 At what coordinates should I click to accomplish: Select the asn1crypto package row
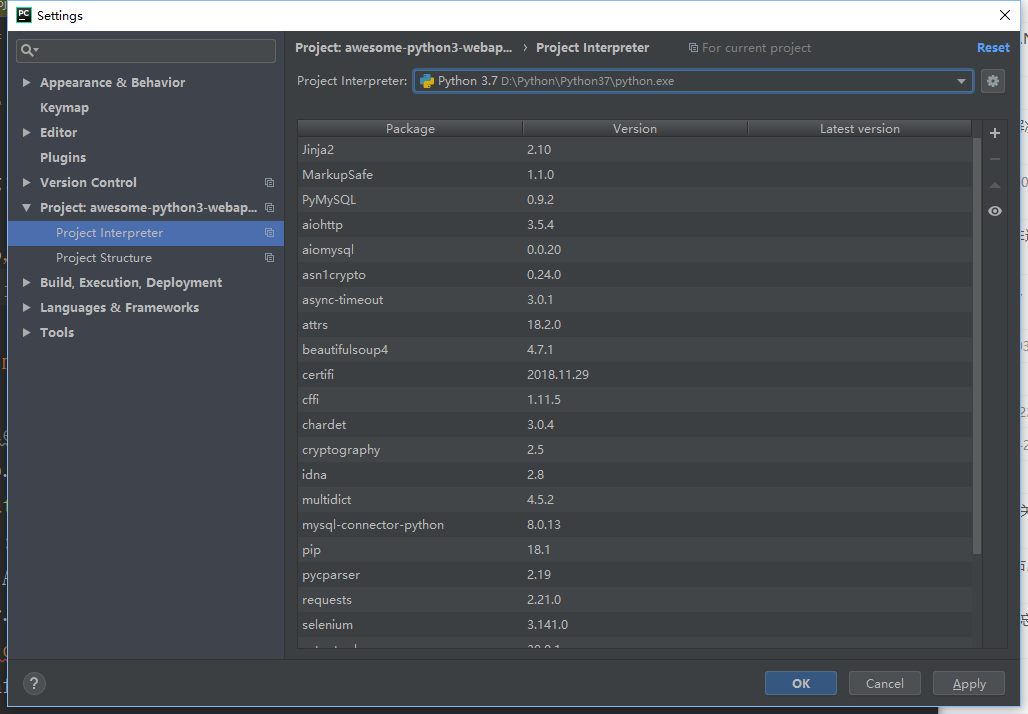point(635,275)
